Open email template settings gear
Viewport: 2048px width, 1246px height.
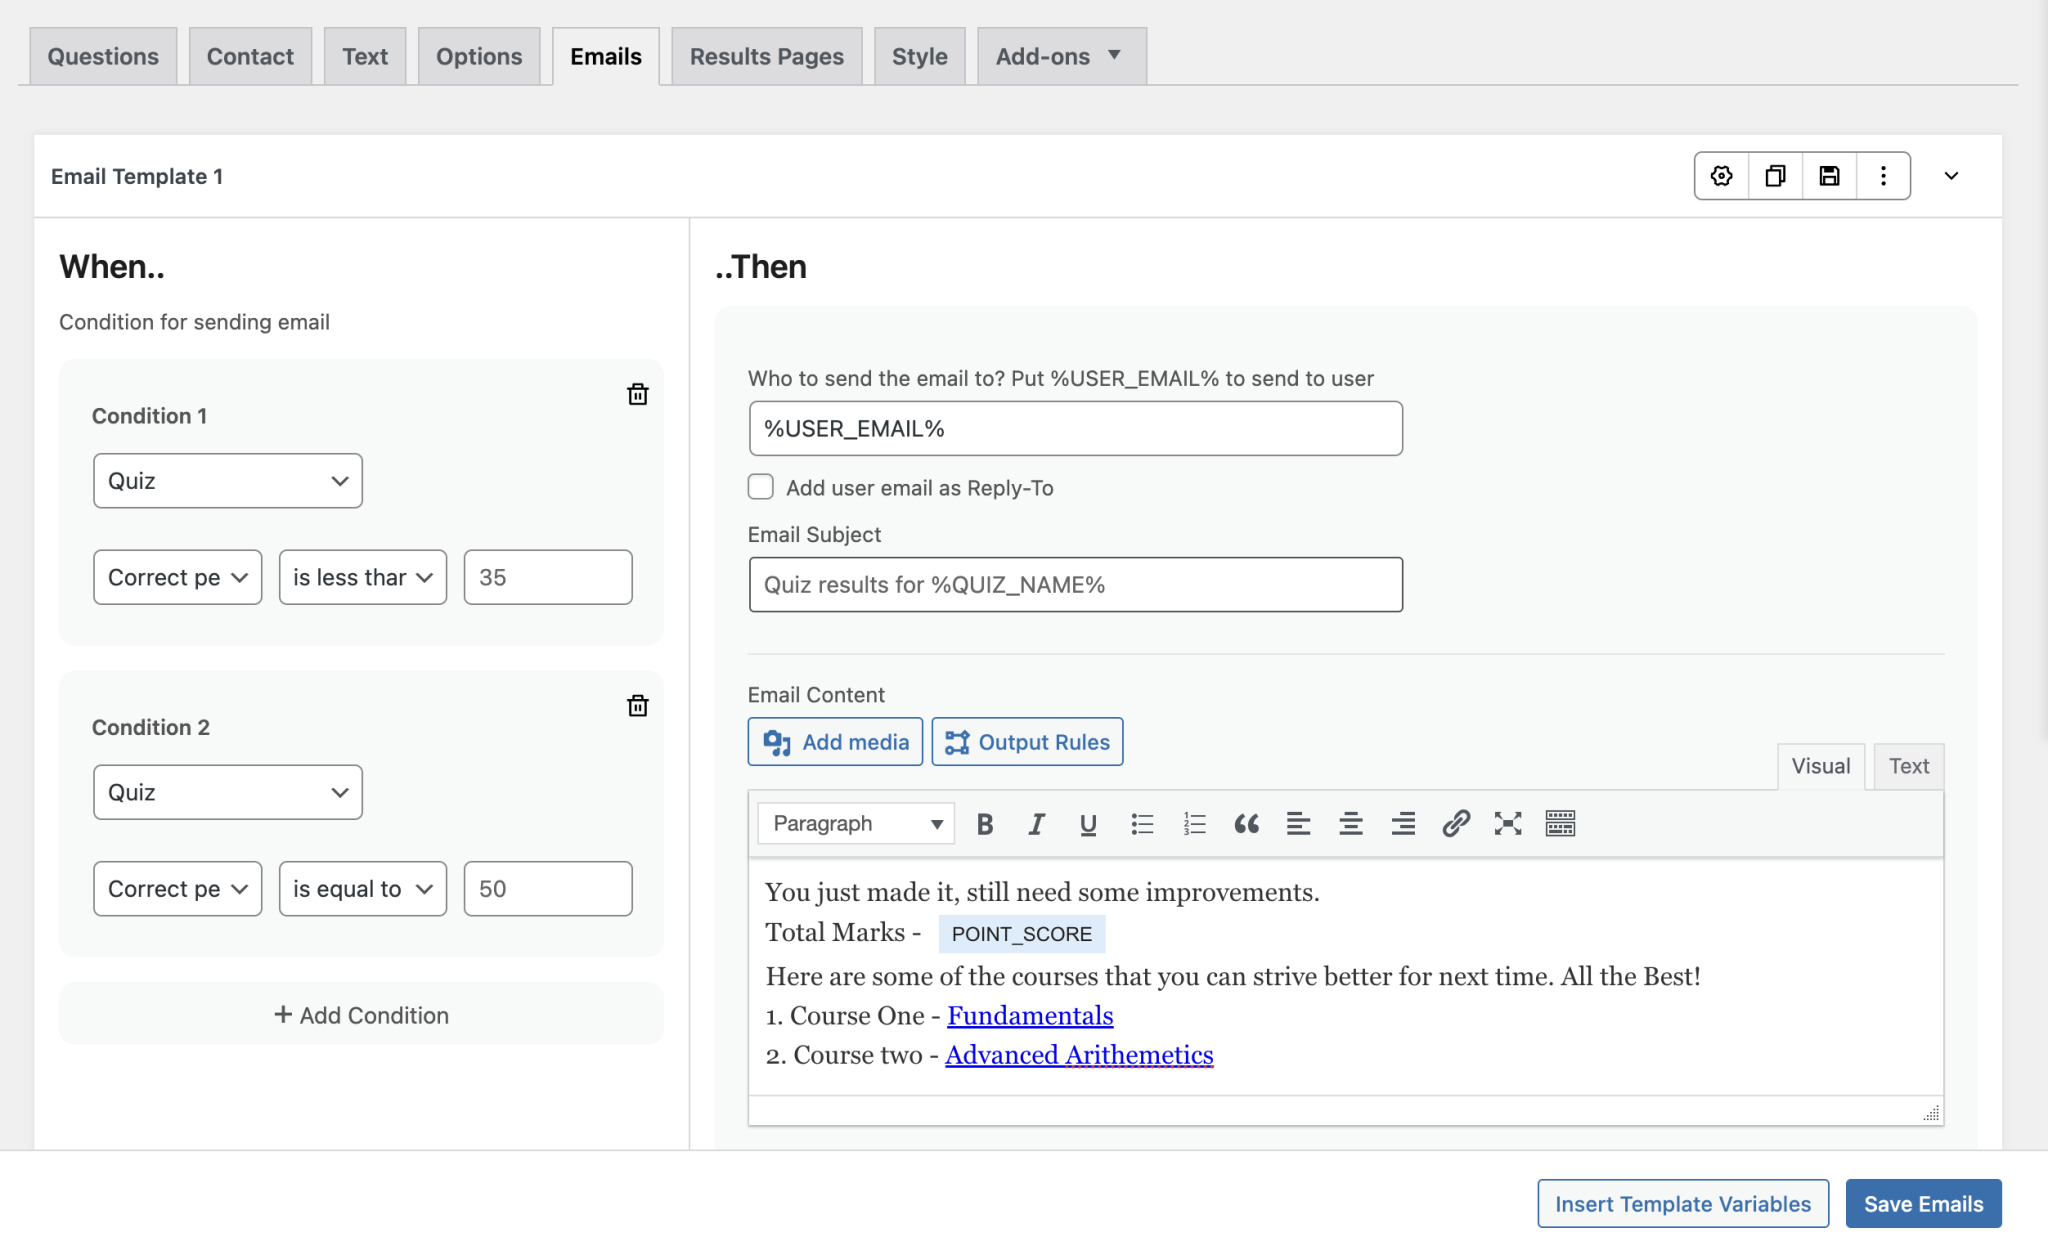click(x=1720, y=175)
